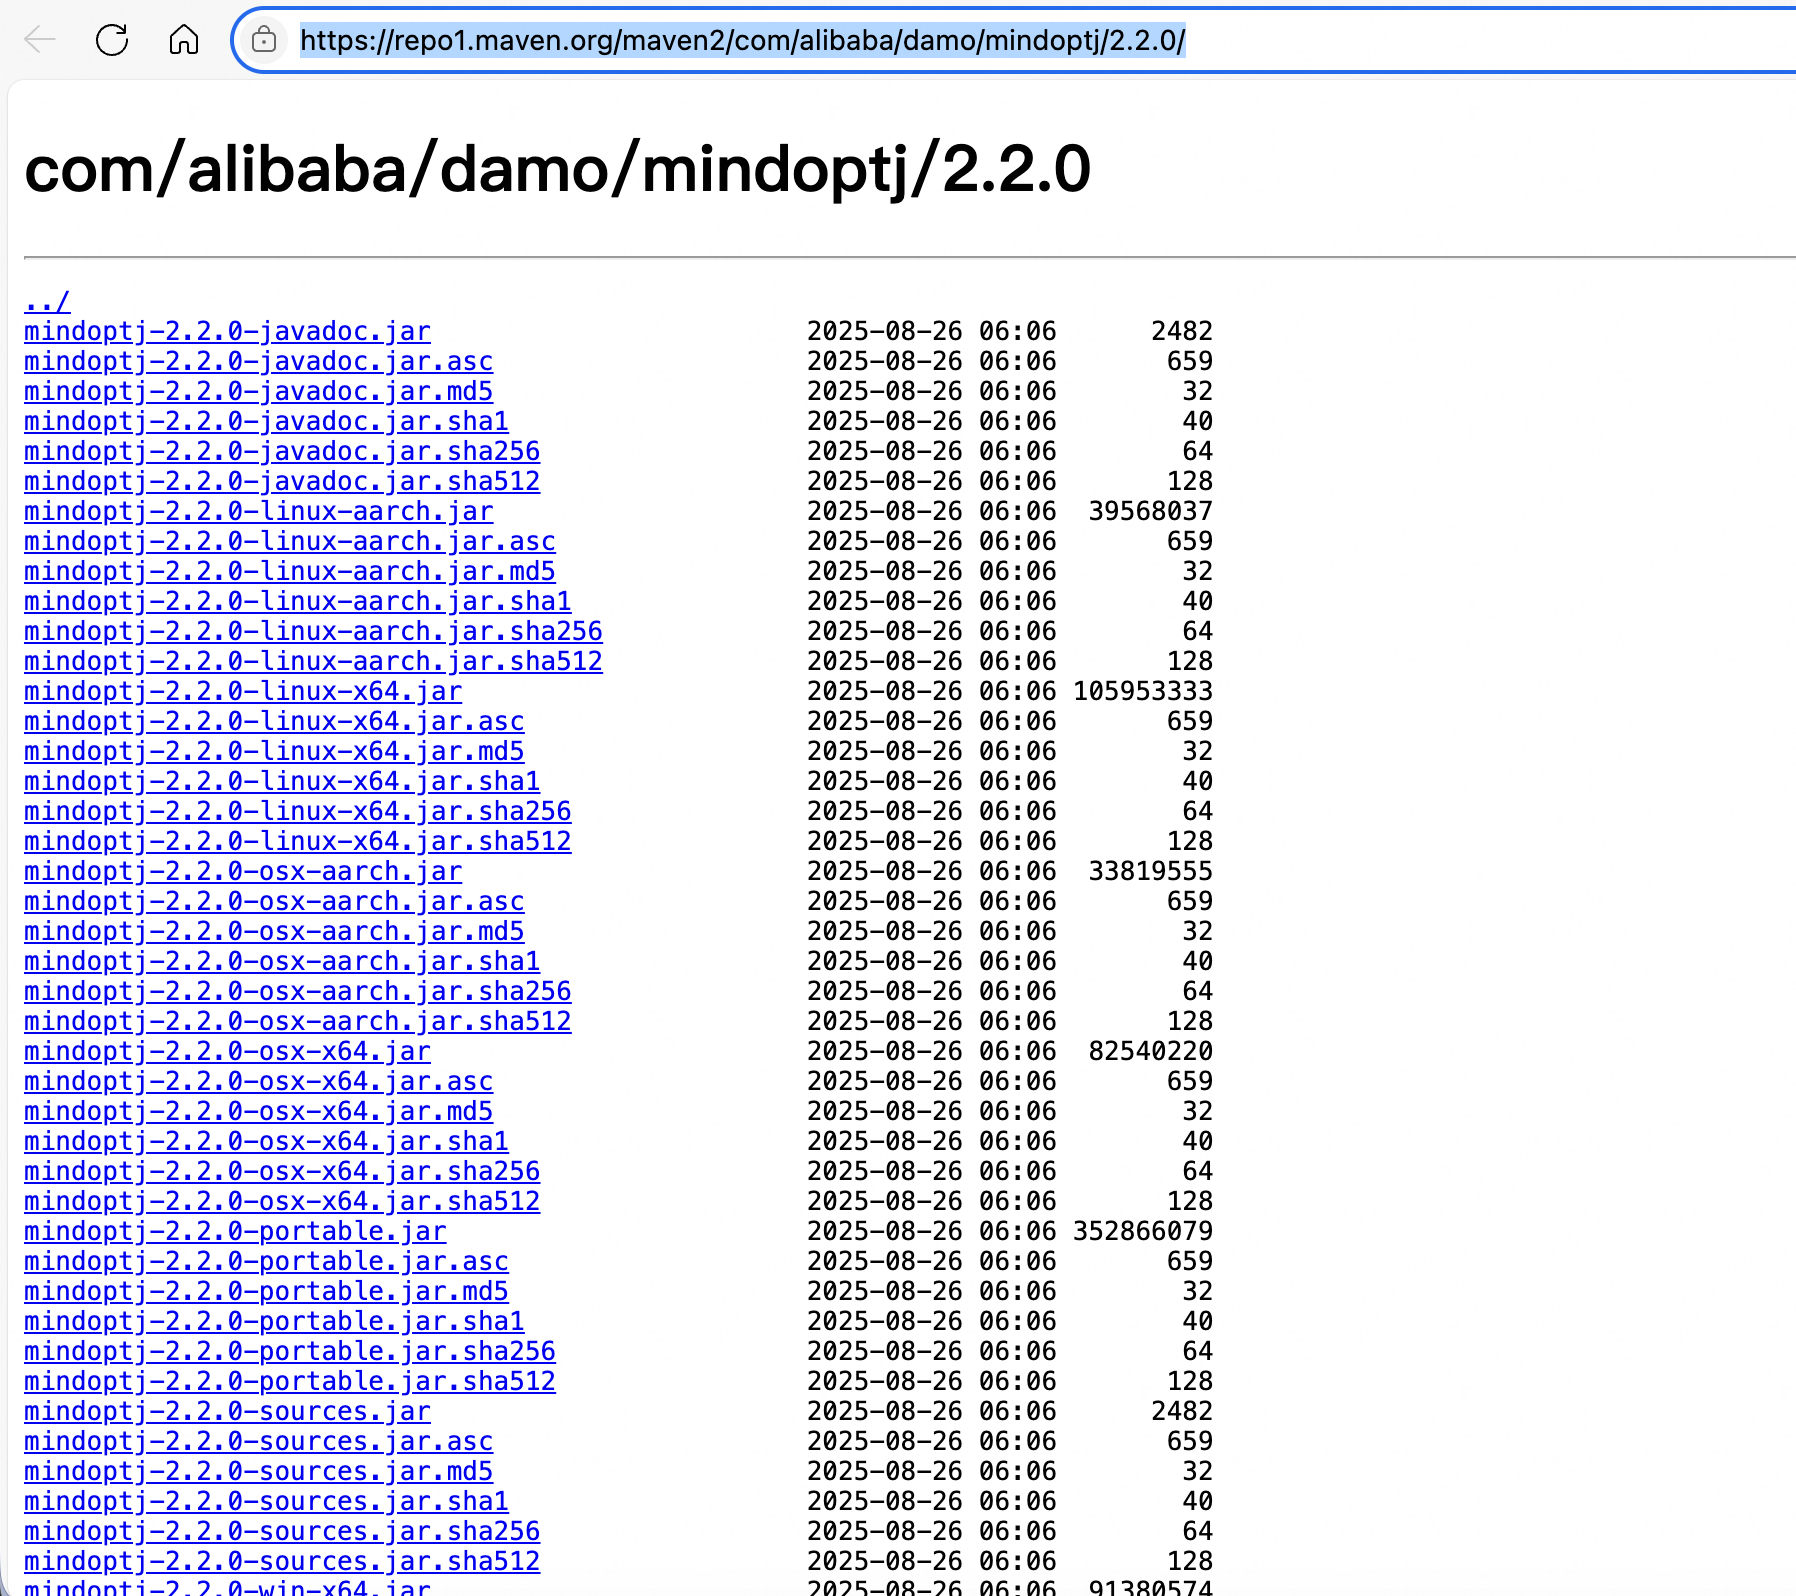Open mindoptj-2.2.0-osx-x64.jar.asc

point(258,1081)
